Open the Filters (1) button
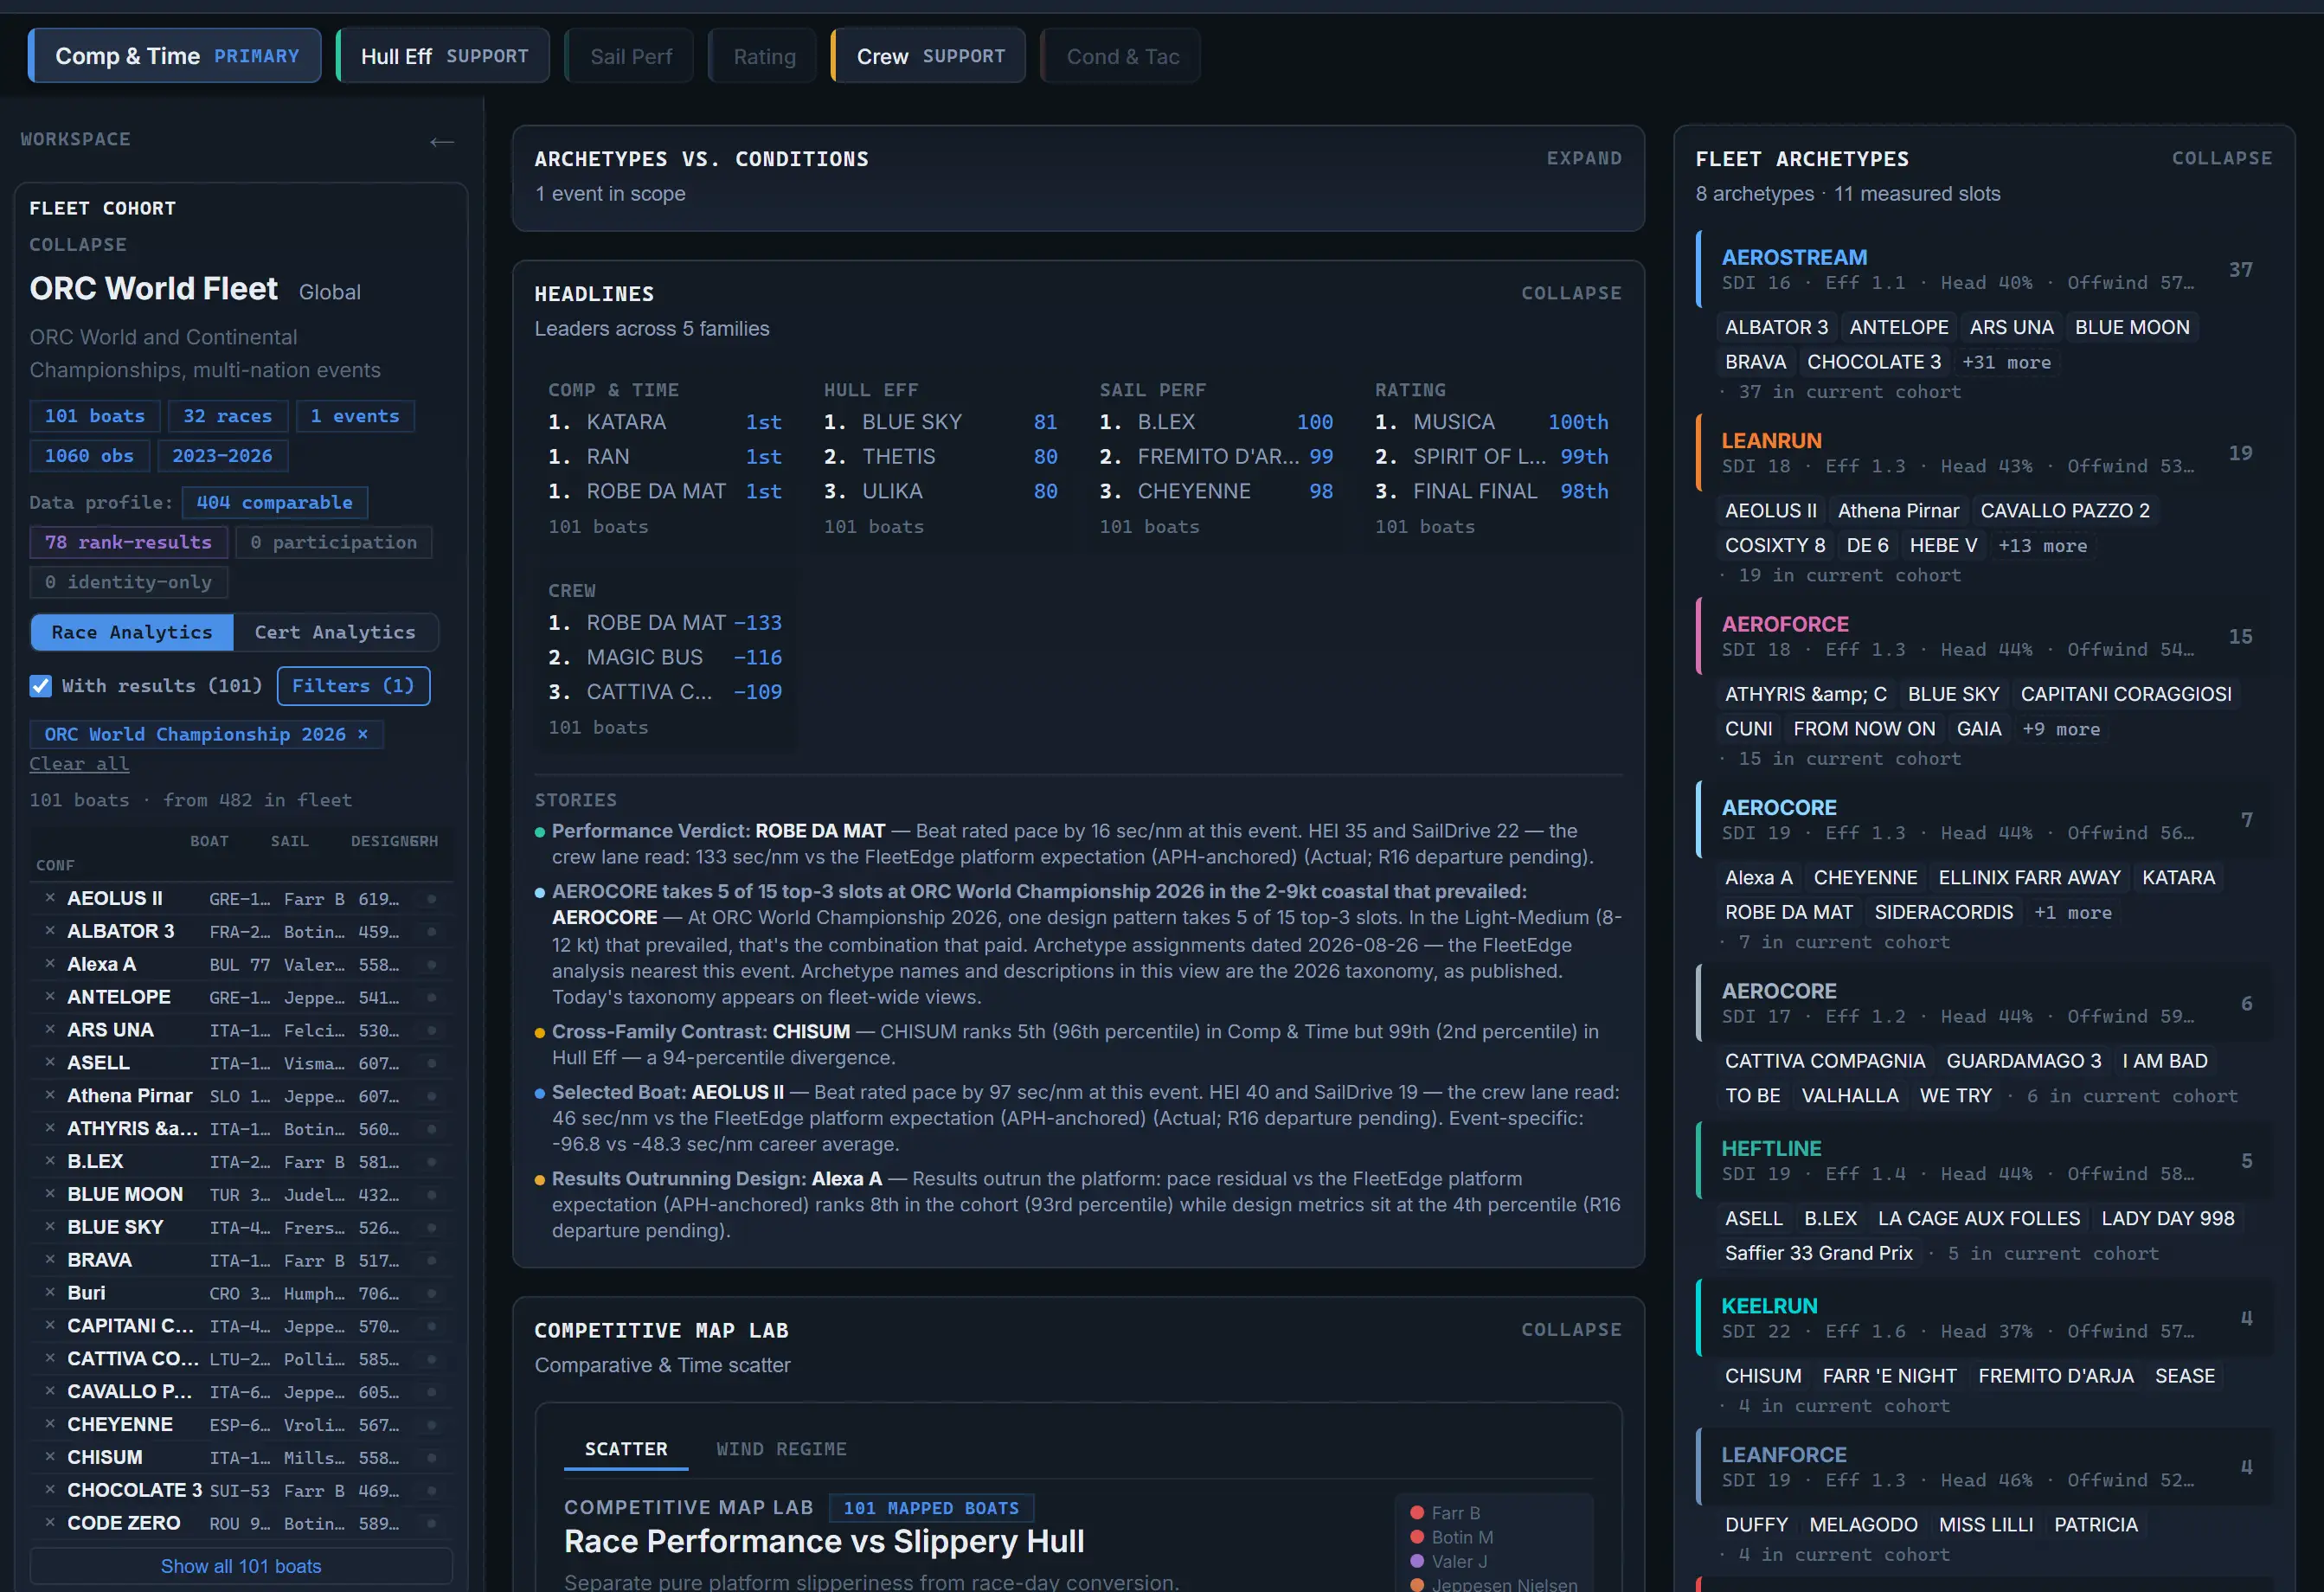2324x1592 pixels. pos(353,686)
